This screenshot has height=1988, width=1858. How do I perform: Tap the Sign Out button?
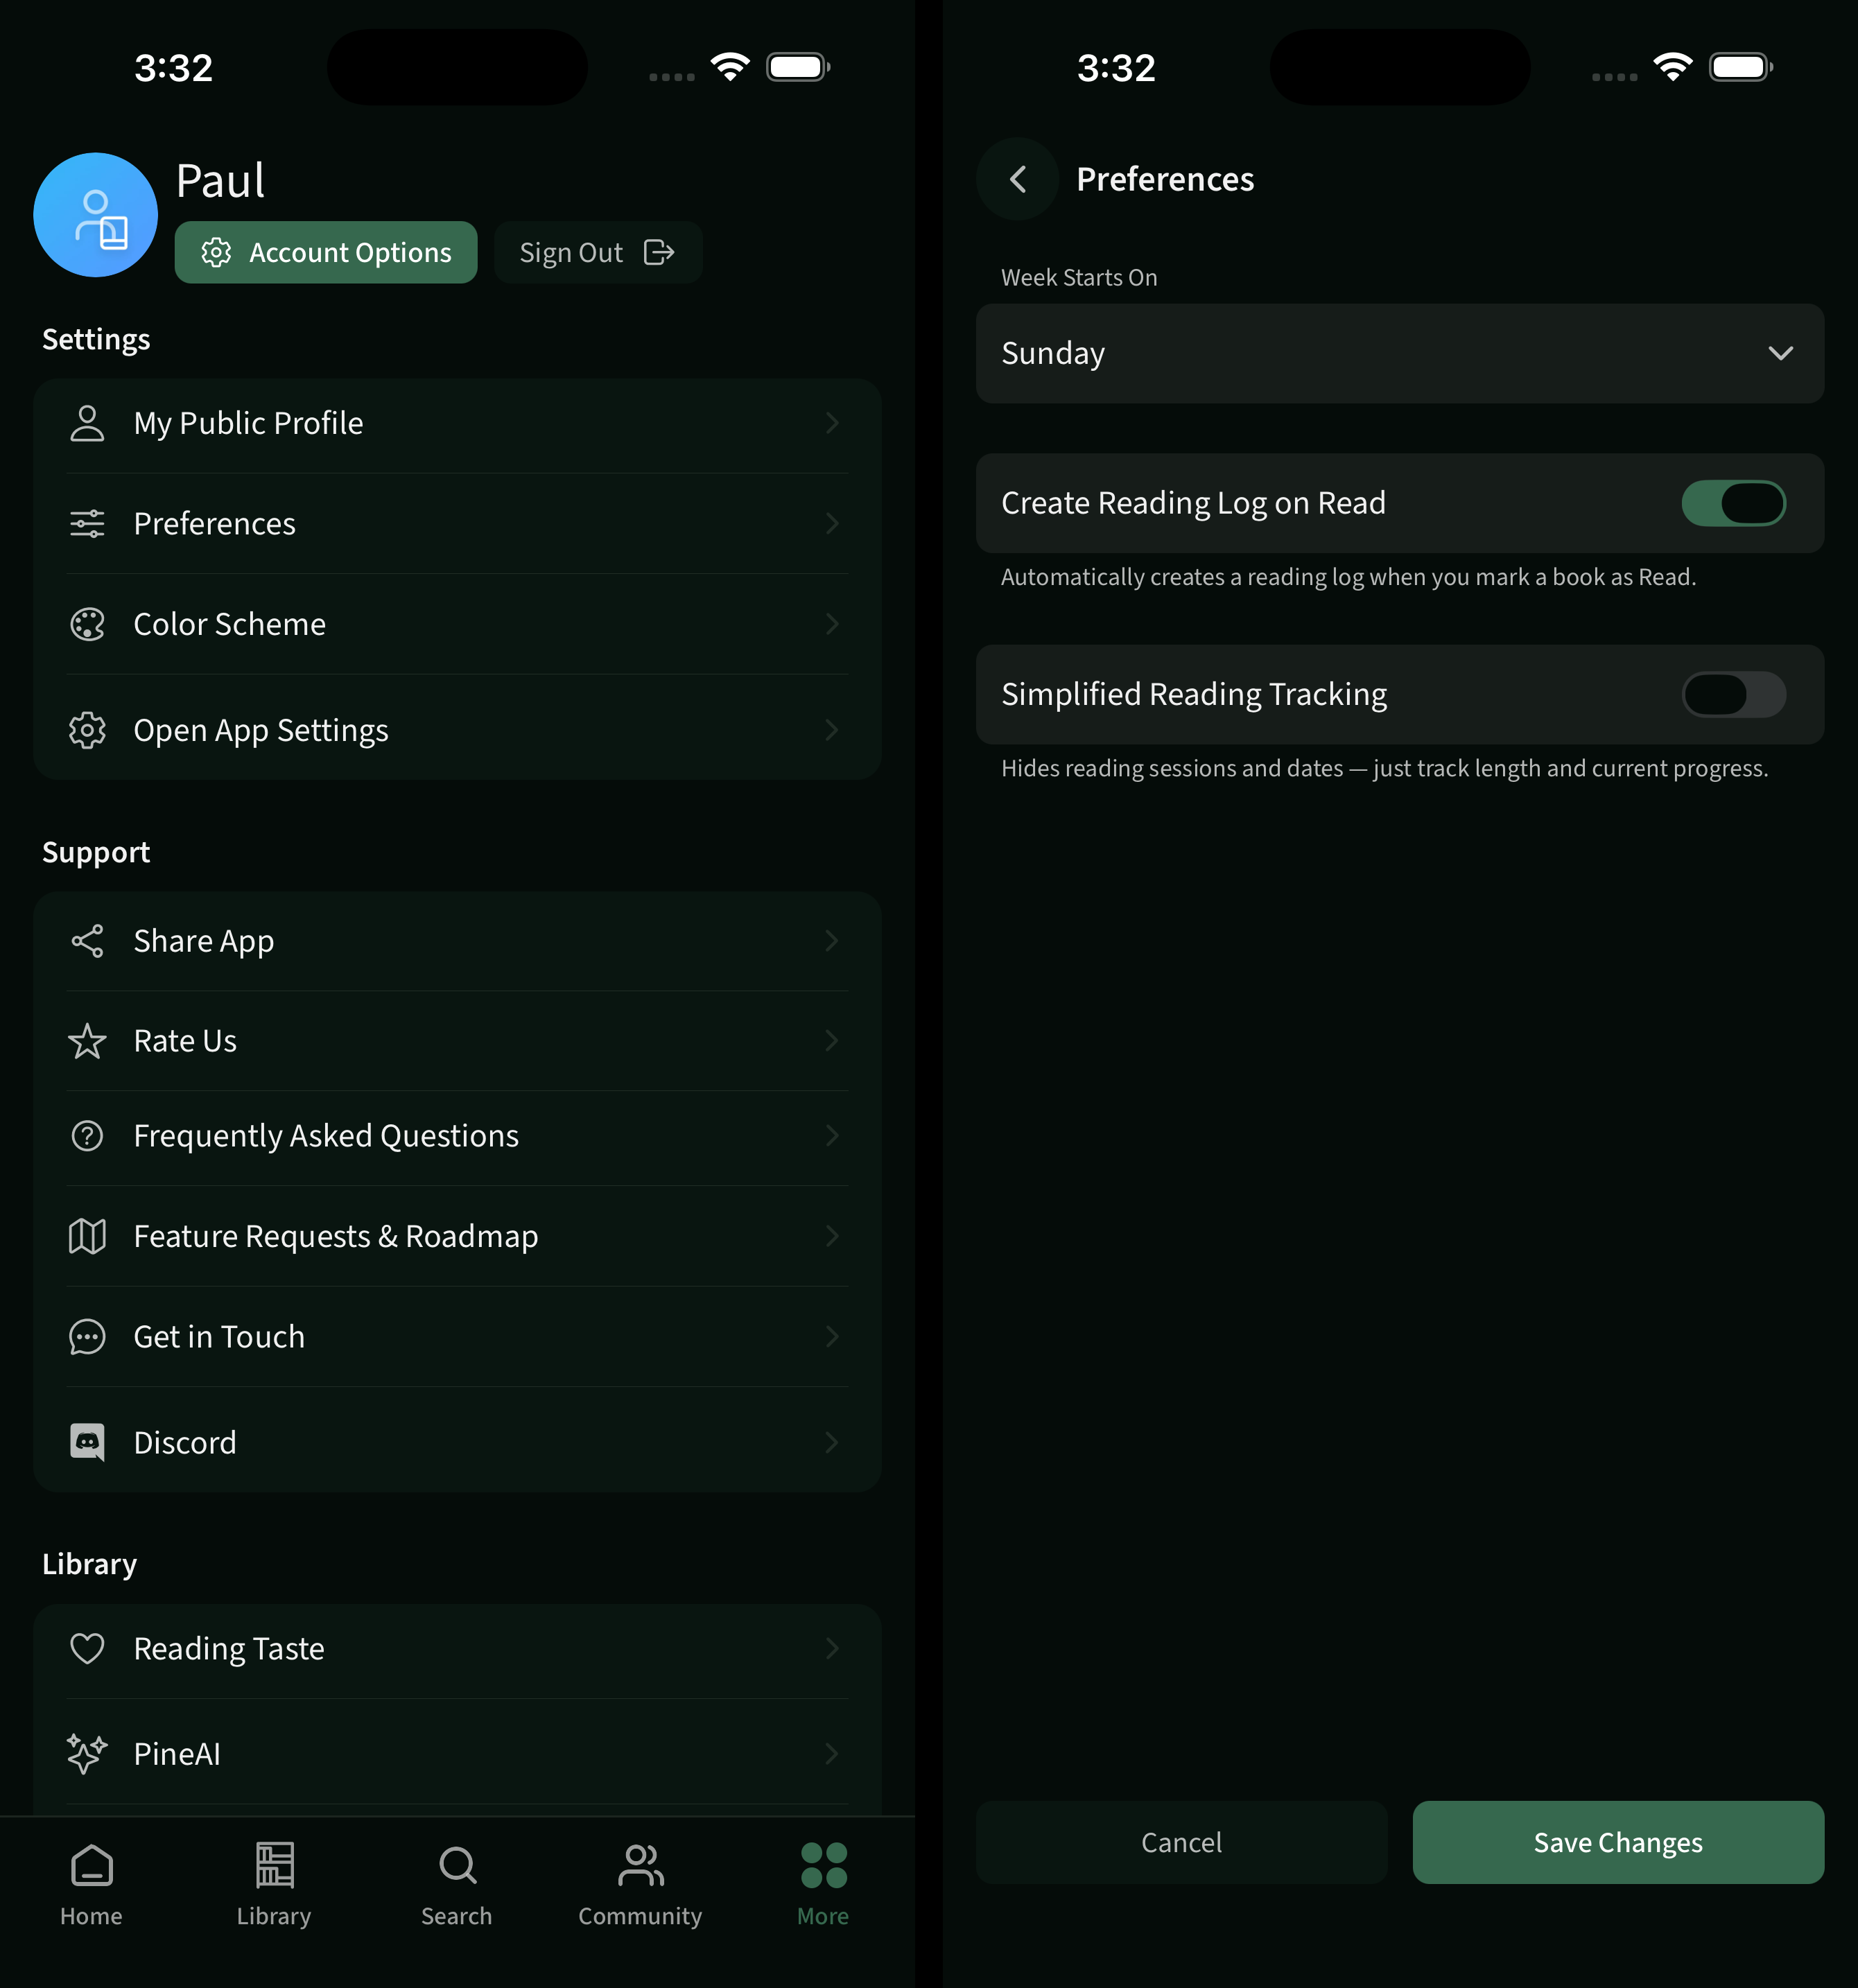pyautogui.click(x=598, y=252)
